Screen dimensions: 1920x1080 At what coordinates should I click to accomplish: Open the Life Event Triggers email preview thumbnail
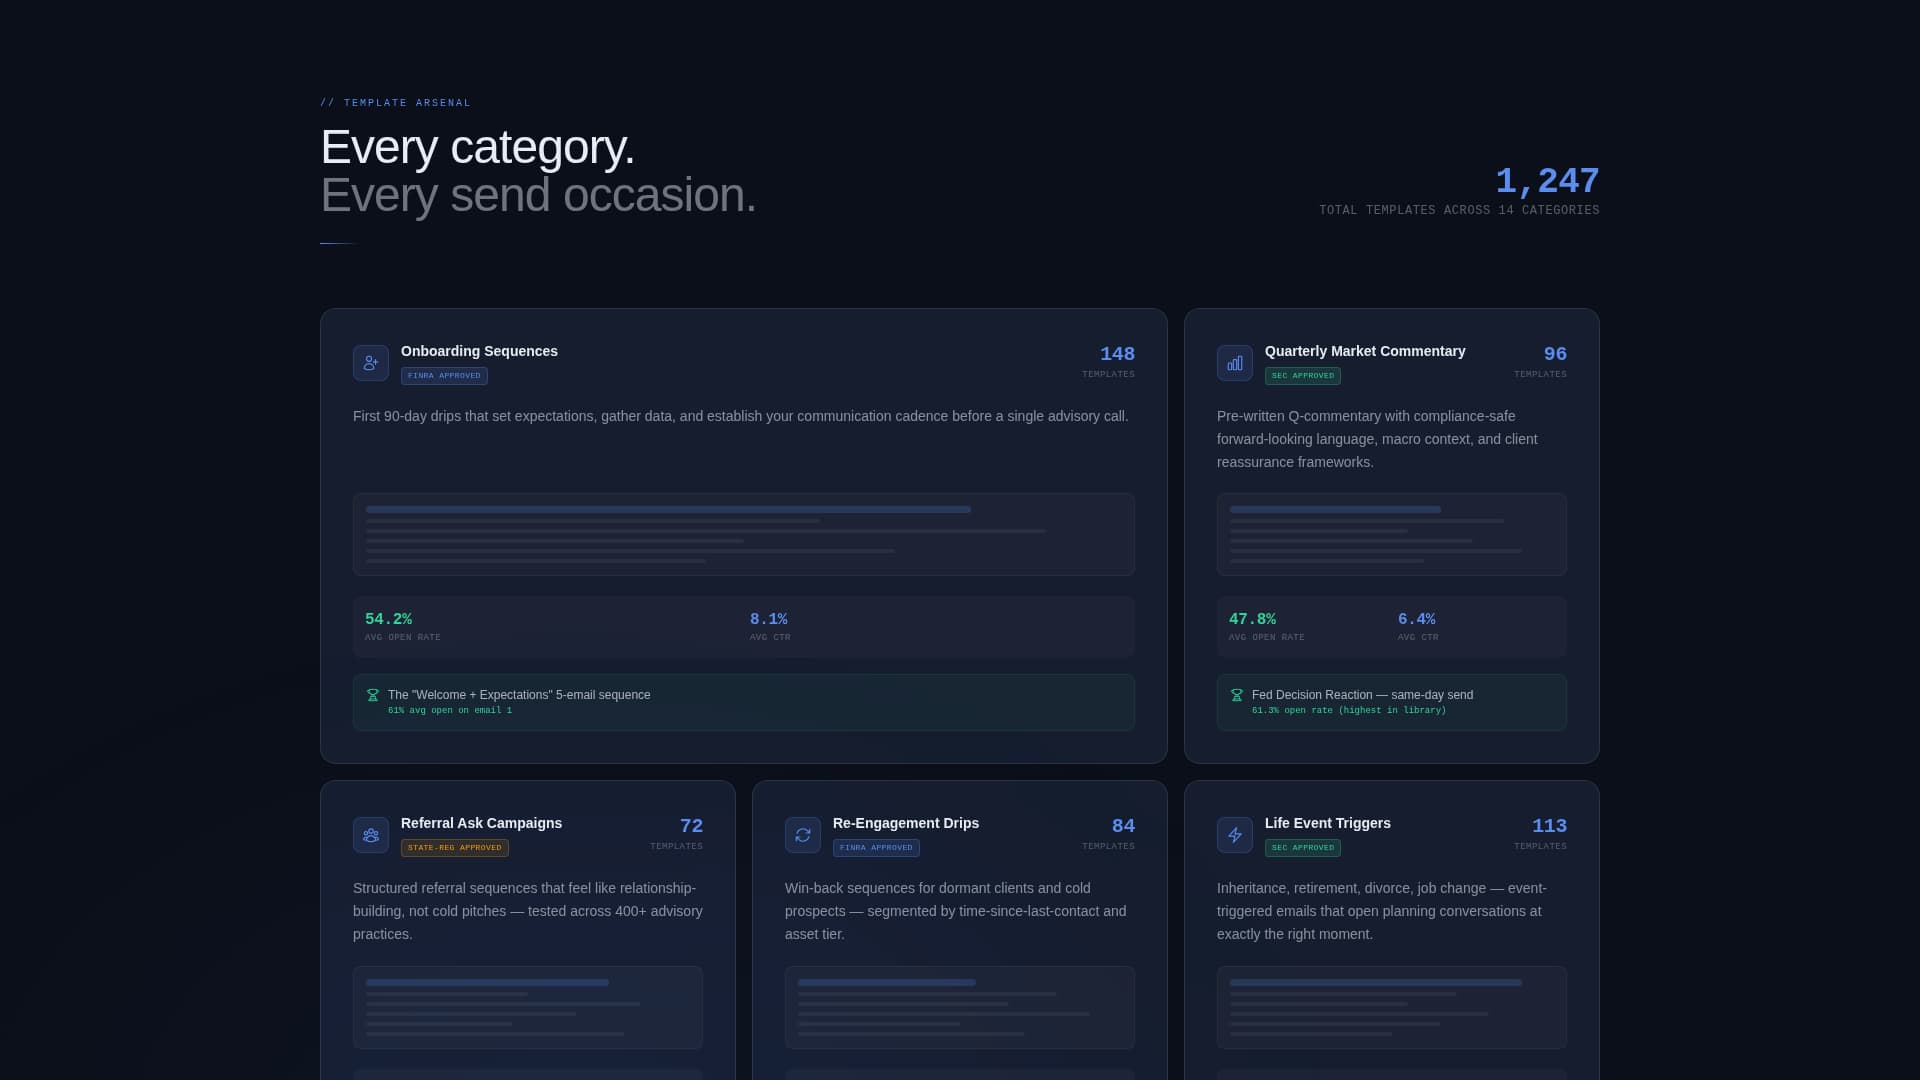click(x=1392, y=1007)
